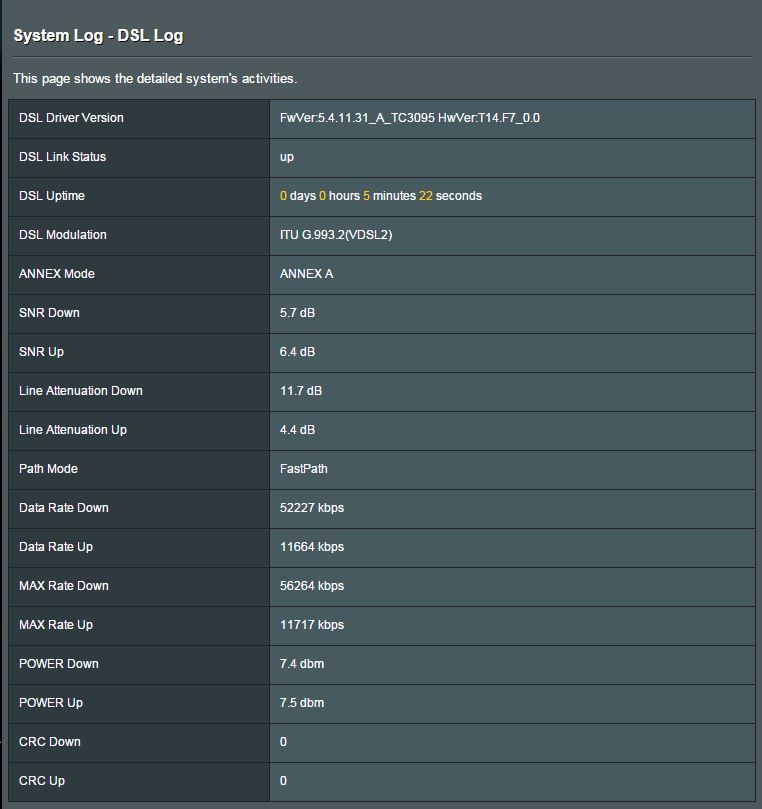762x809 pixels.
Task: Select the '52227 kbps' value
Action: coord(312,508)
